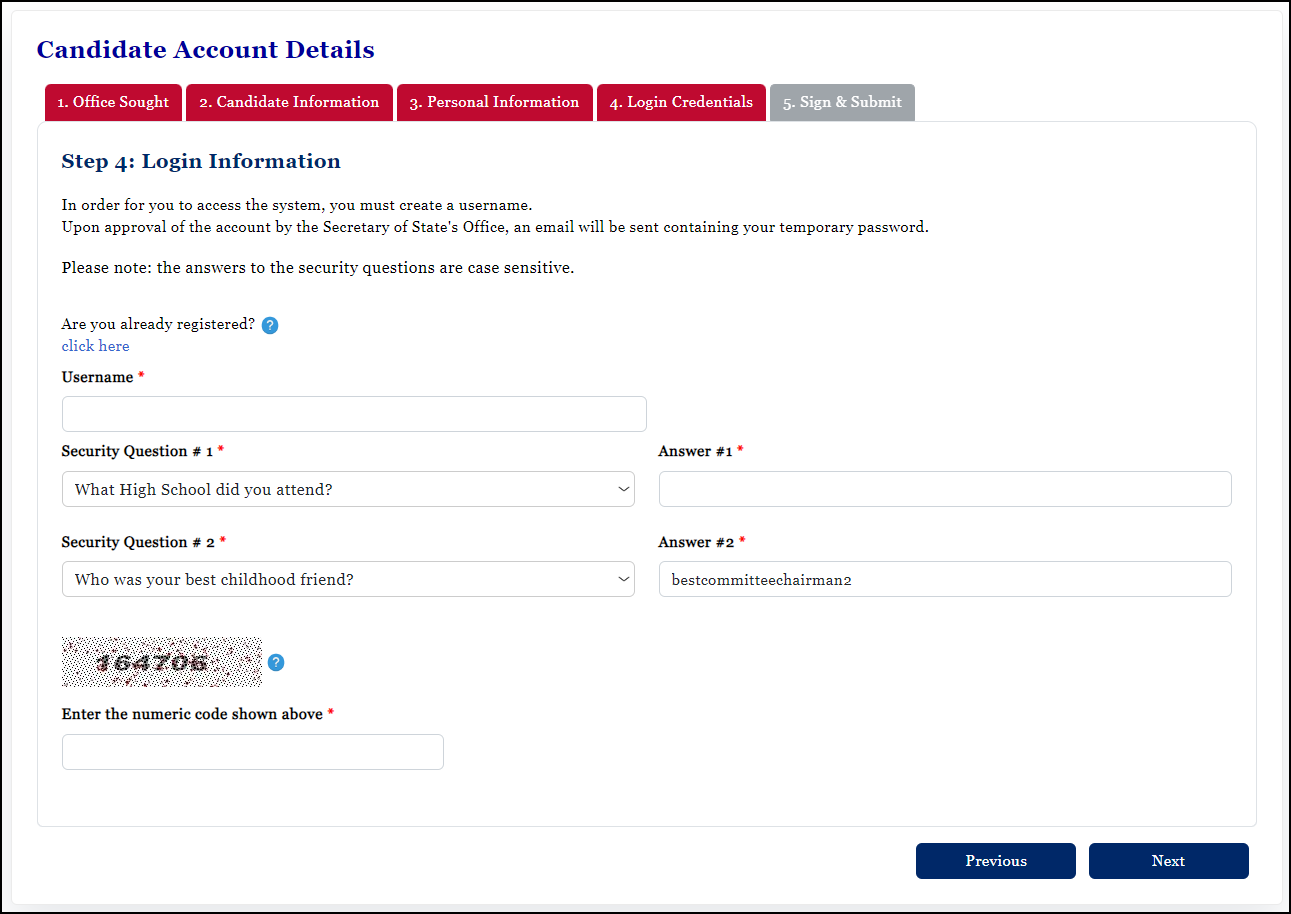Open the Security Question #1 dropdown
Image resolution: width=1291 pixels, height=914 pixels.
pyautogui.click(x=348, y=489)
